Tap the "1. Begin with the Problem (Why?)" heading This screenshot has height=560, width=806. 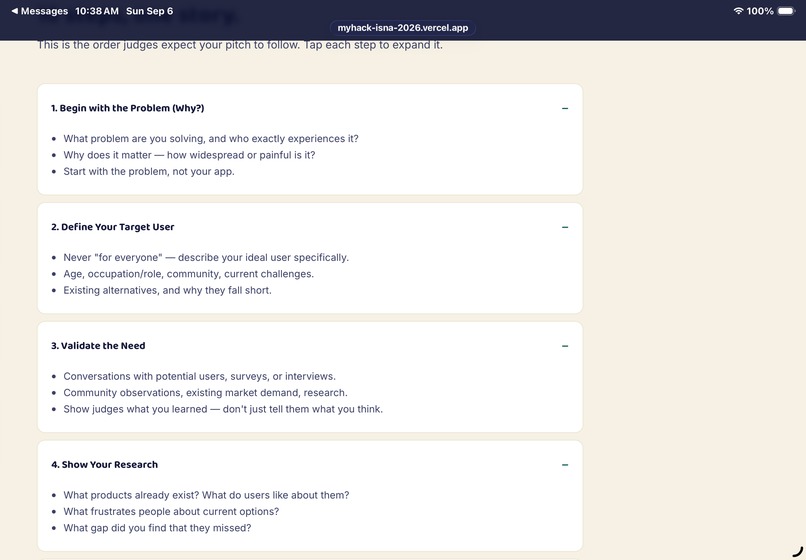[x=127, y=108]
